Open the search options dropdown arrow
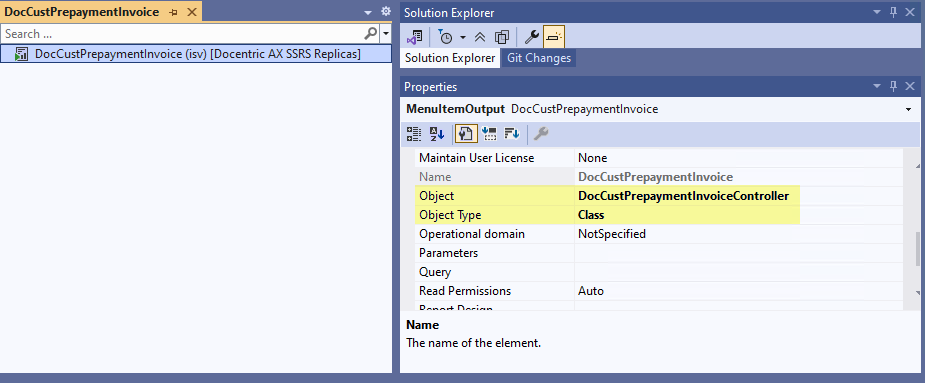925x383 pixels. click(x=386, y=34)
